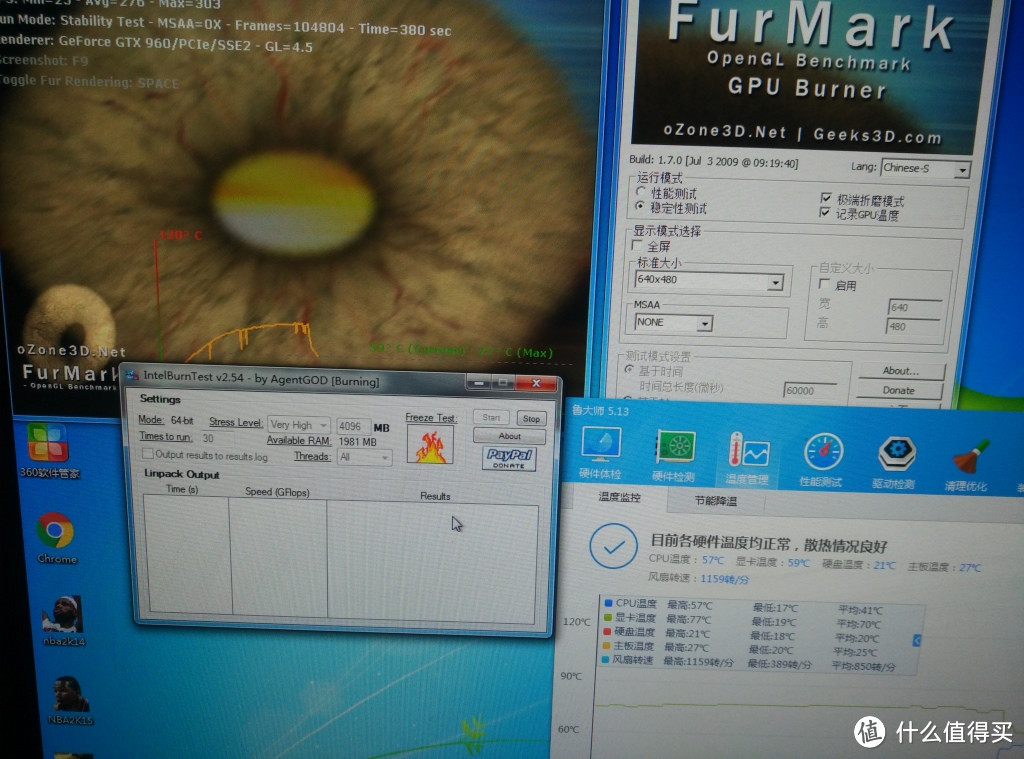The height and width of the screenshot is (759, 1024).
Task: Click the 60000 test duration field
Action: 810,391
